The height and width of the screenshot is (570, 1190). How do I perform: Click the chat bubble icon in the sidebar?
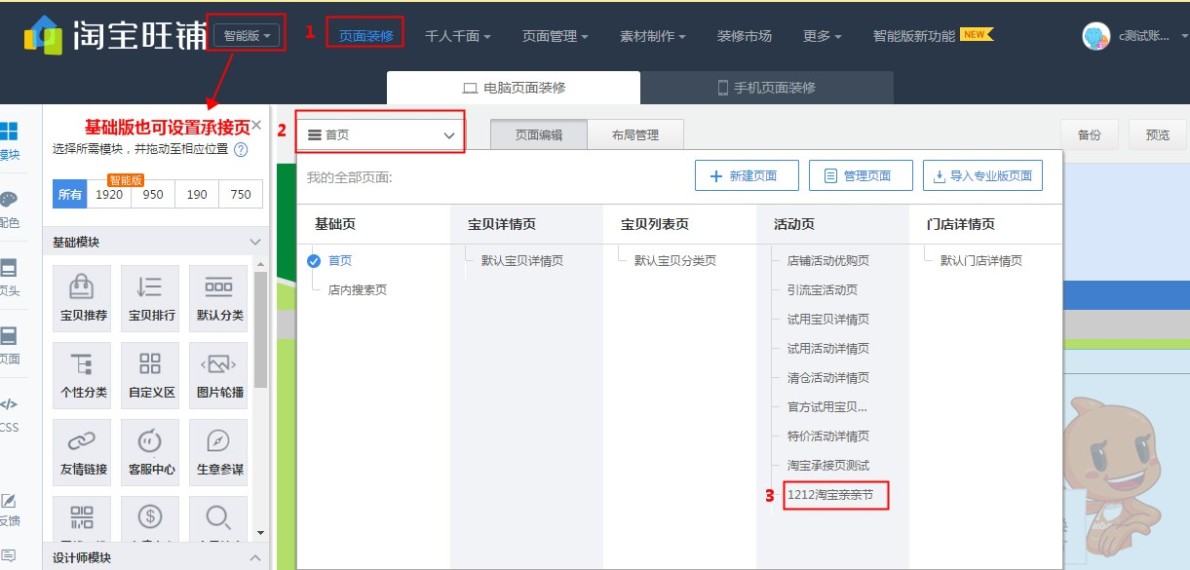click(8, 556)
